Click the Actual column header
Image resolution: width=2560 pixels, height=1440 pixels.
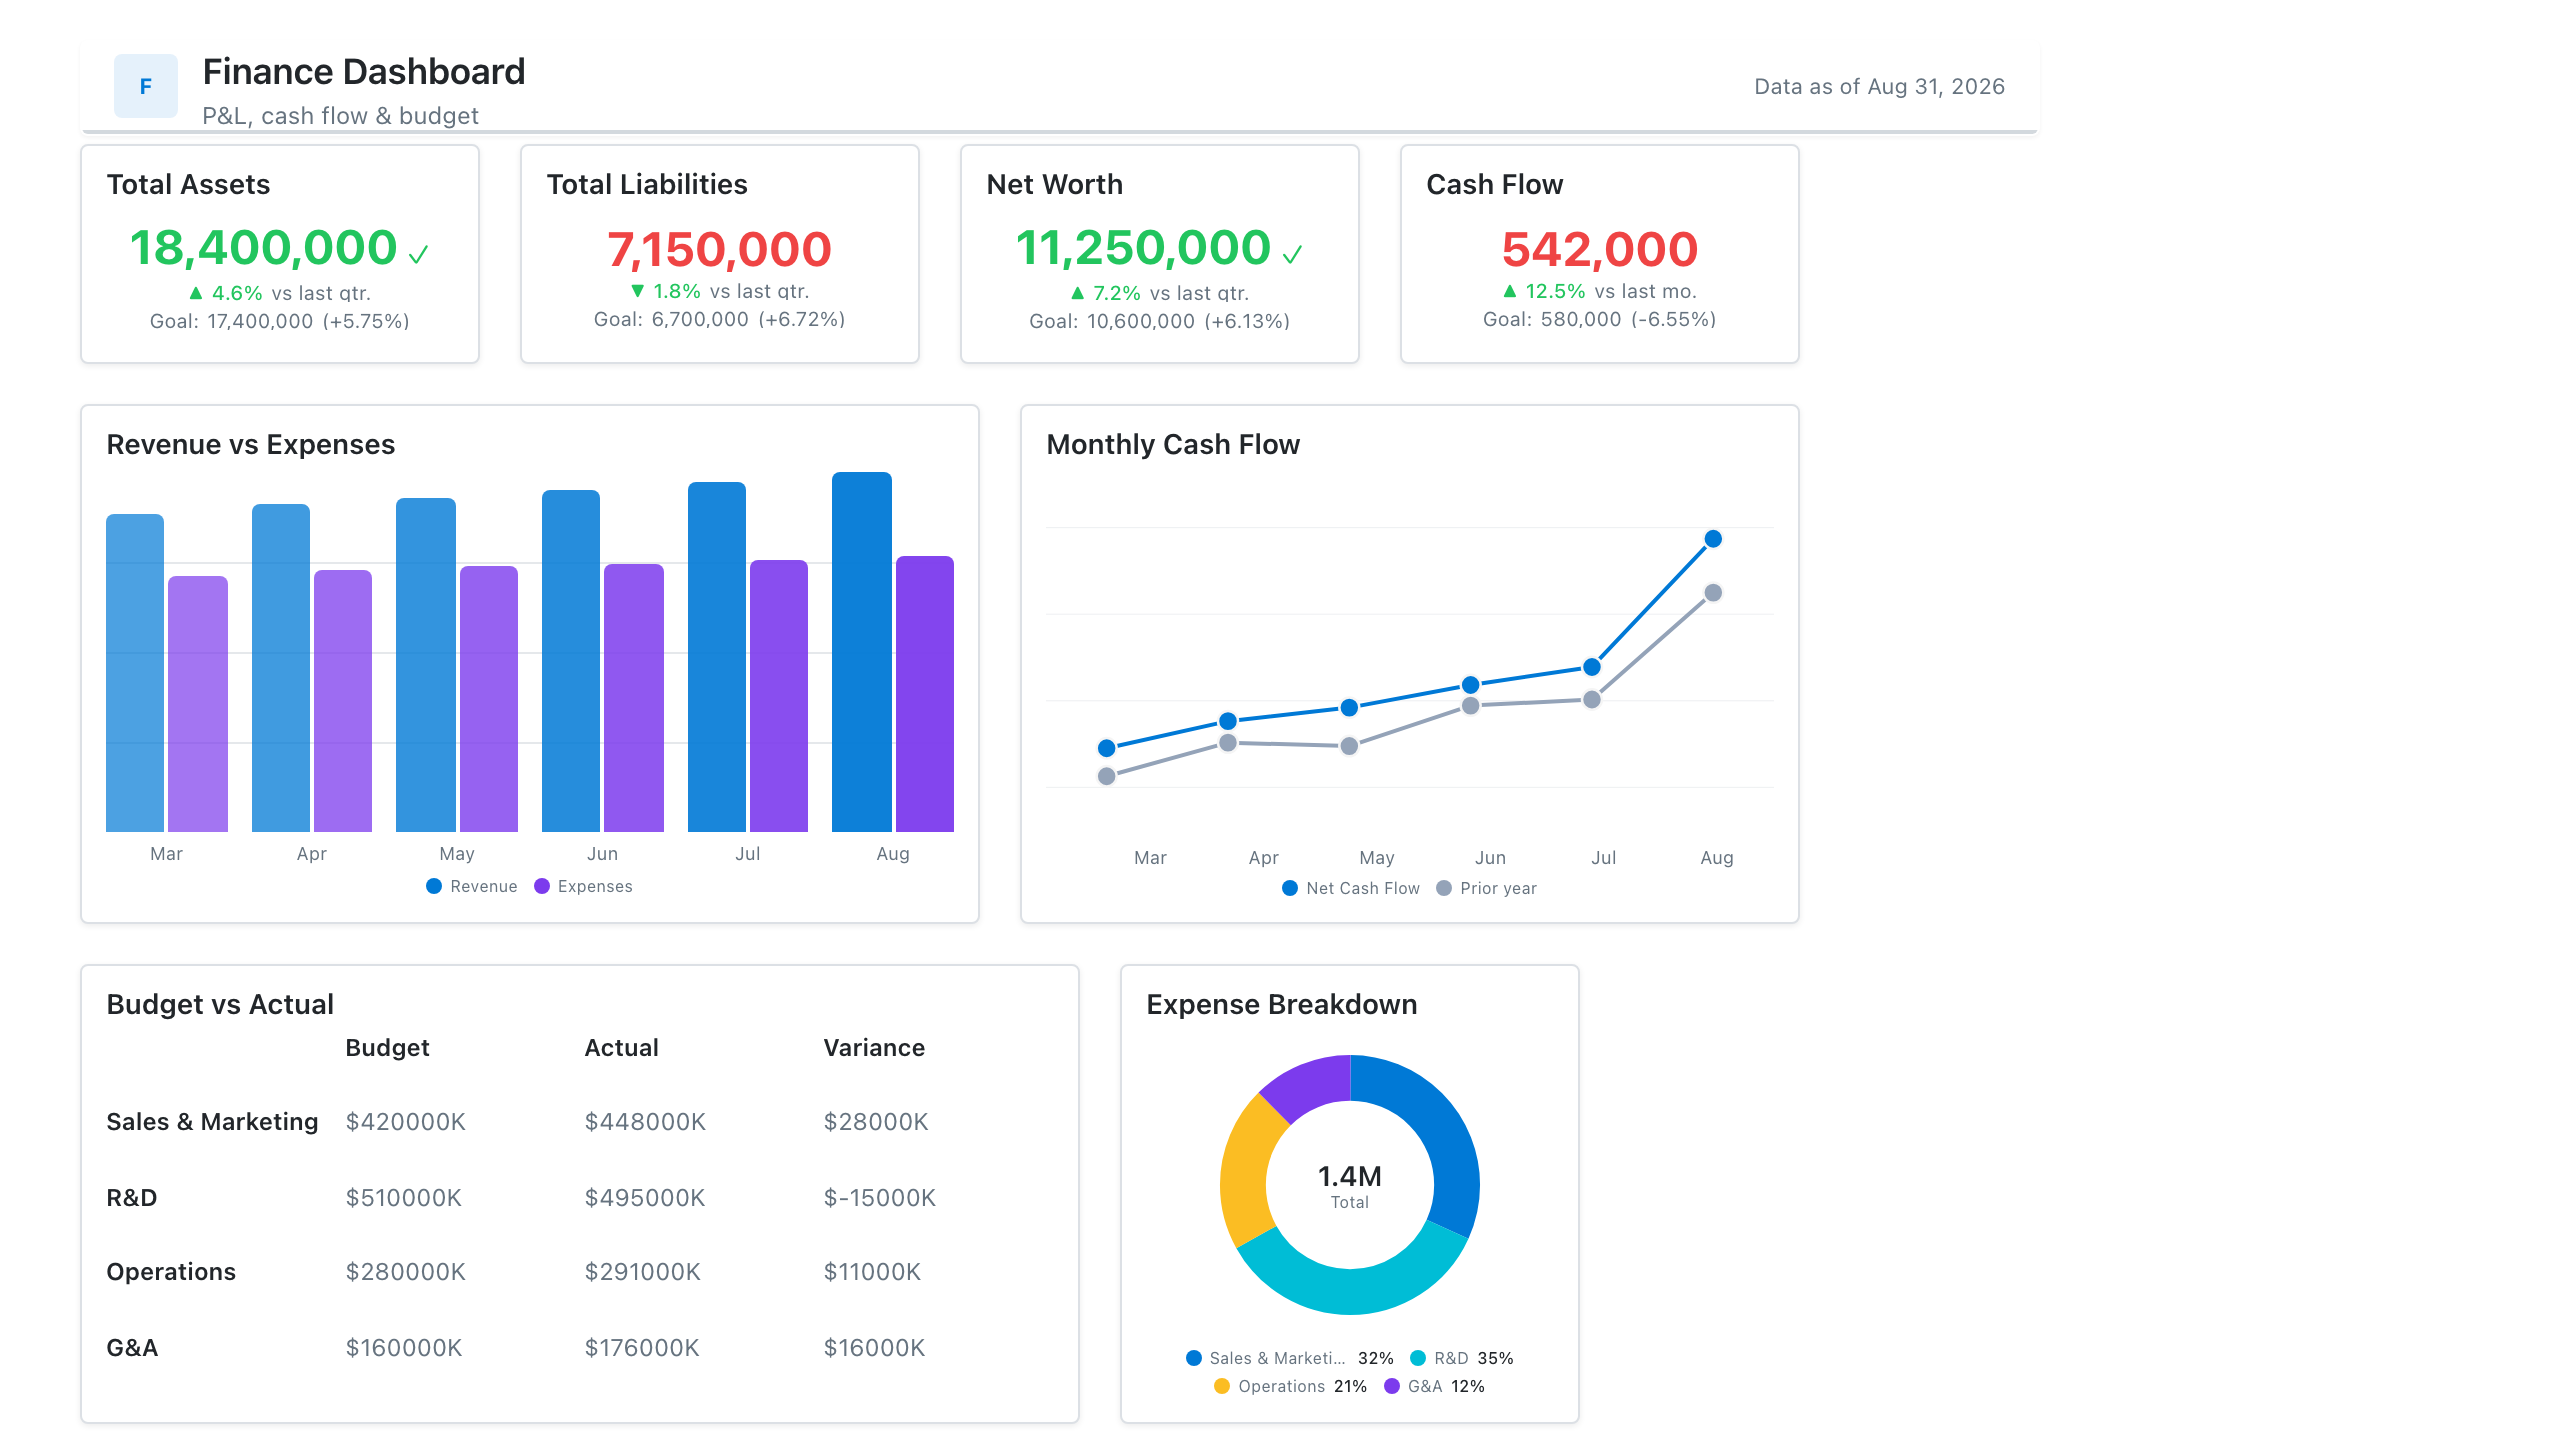click(x=621, y=1048)
